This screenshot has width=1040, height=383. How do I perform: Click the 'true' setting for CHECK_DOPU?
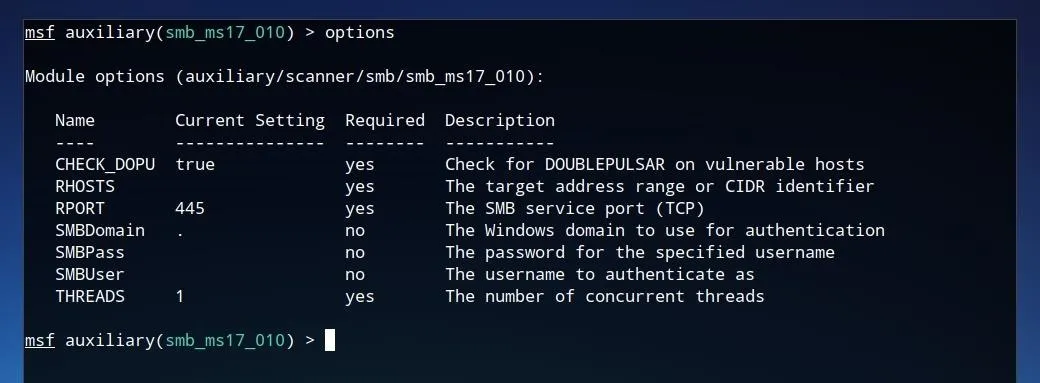click(195, 165)
